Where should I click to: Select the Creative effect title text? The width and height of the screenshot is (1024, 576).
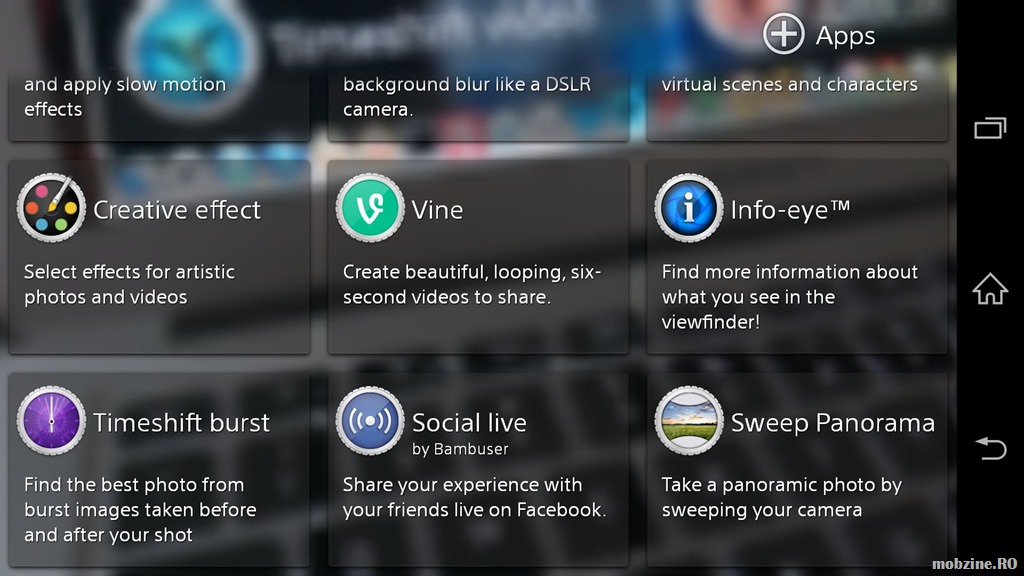177,210
